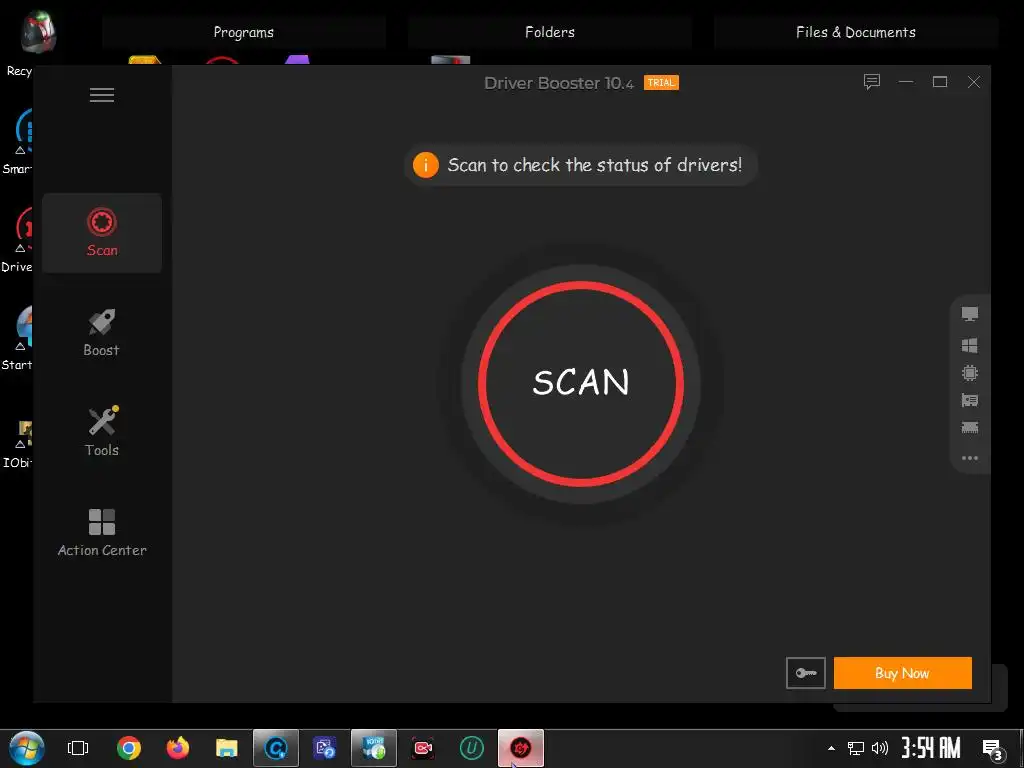
Task: Open feedback chat icon in title bar
Action: point(872,82)
